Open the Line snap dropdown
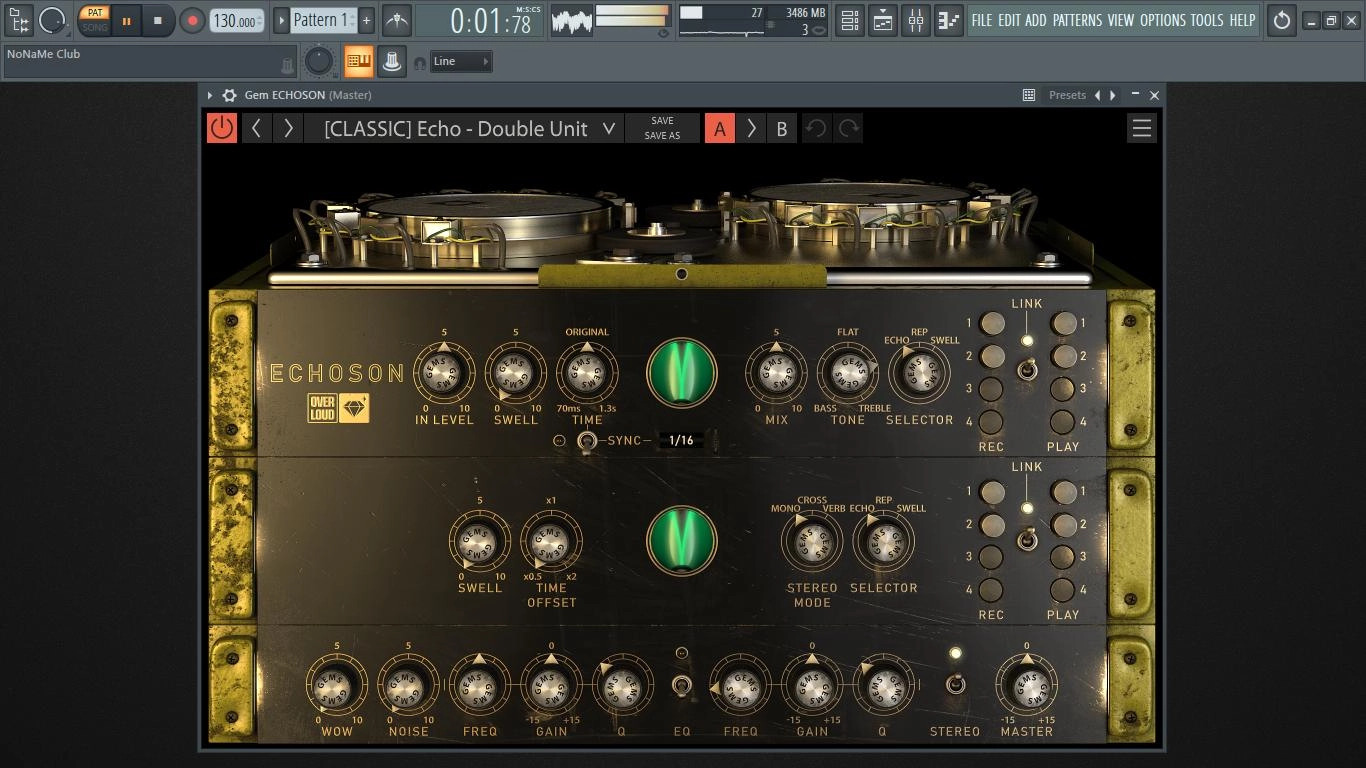This screenshot has width=1366, height=768. coord(461,62)
